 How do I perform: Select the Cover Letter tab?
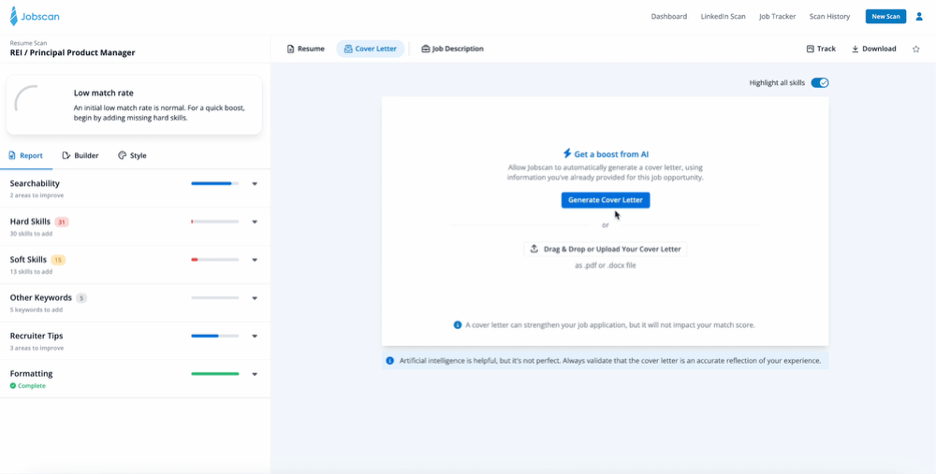pos(370,49)
